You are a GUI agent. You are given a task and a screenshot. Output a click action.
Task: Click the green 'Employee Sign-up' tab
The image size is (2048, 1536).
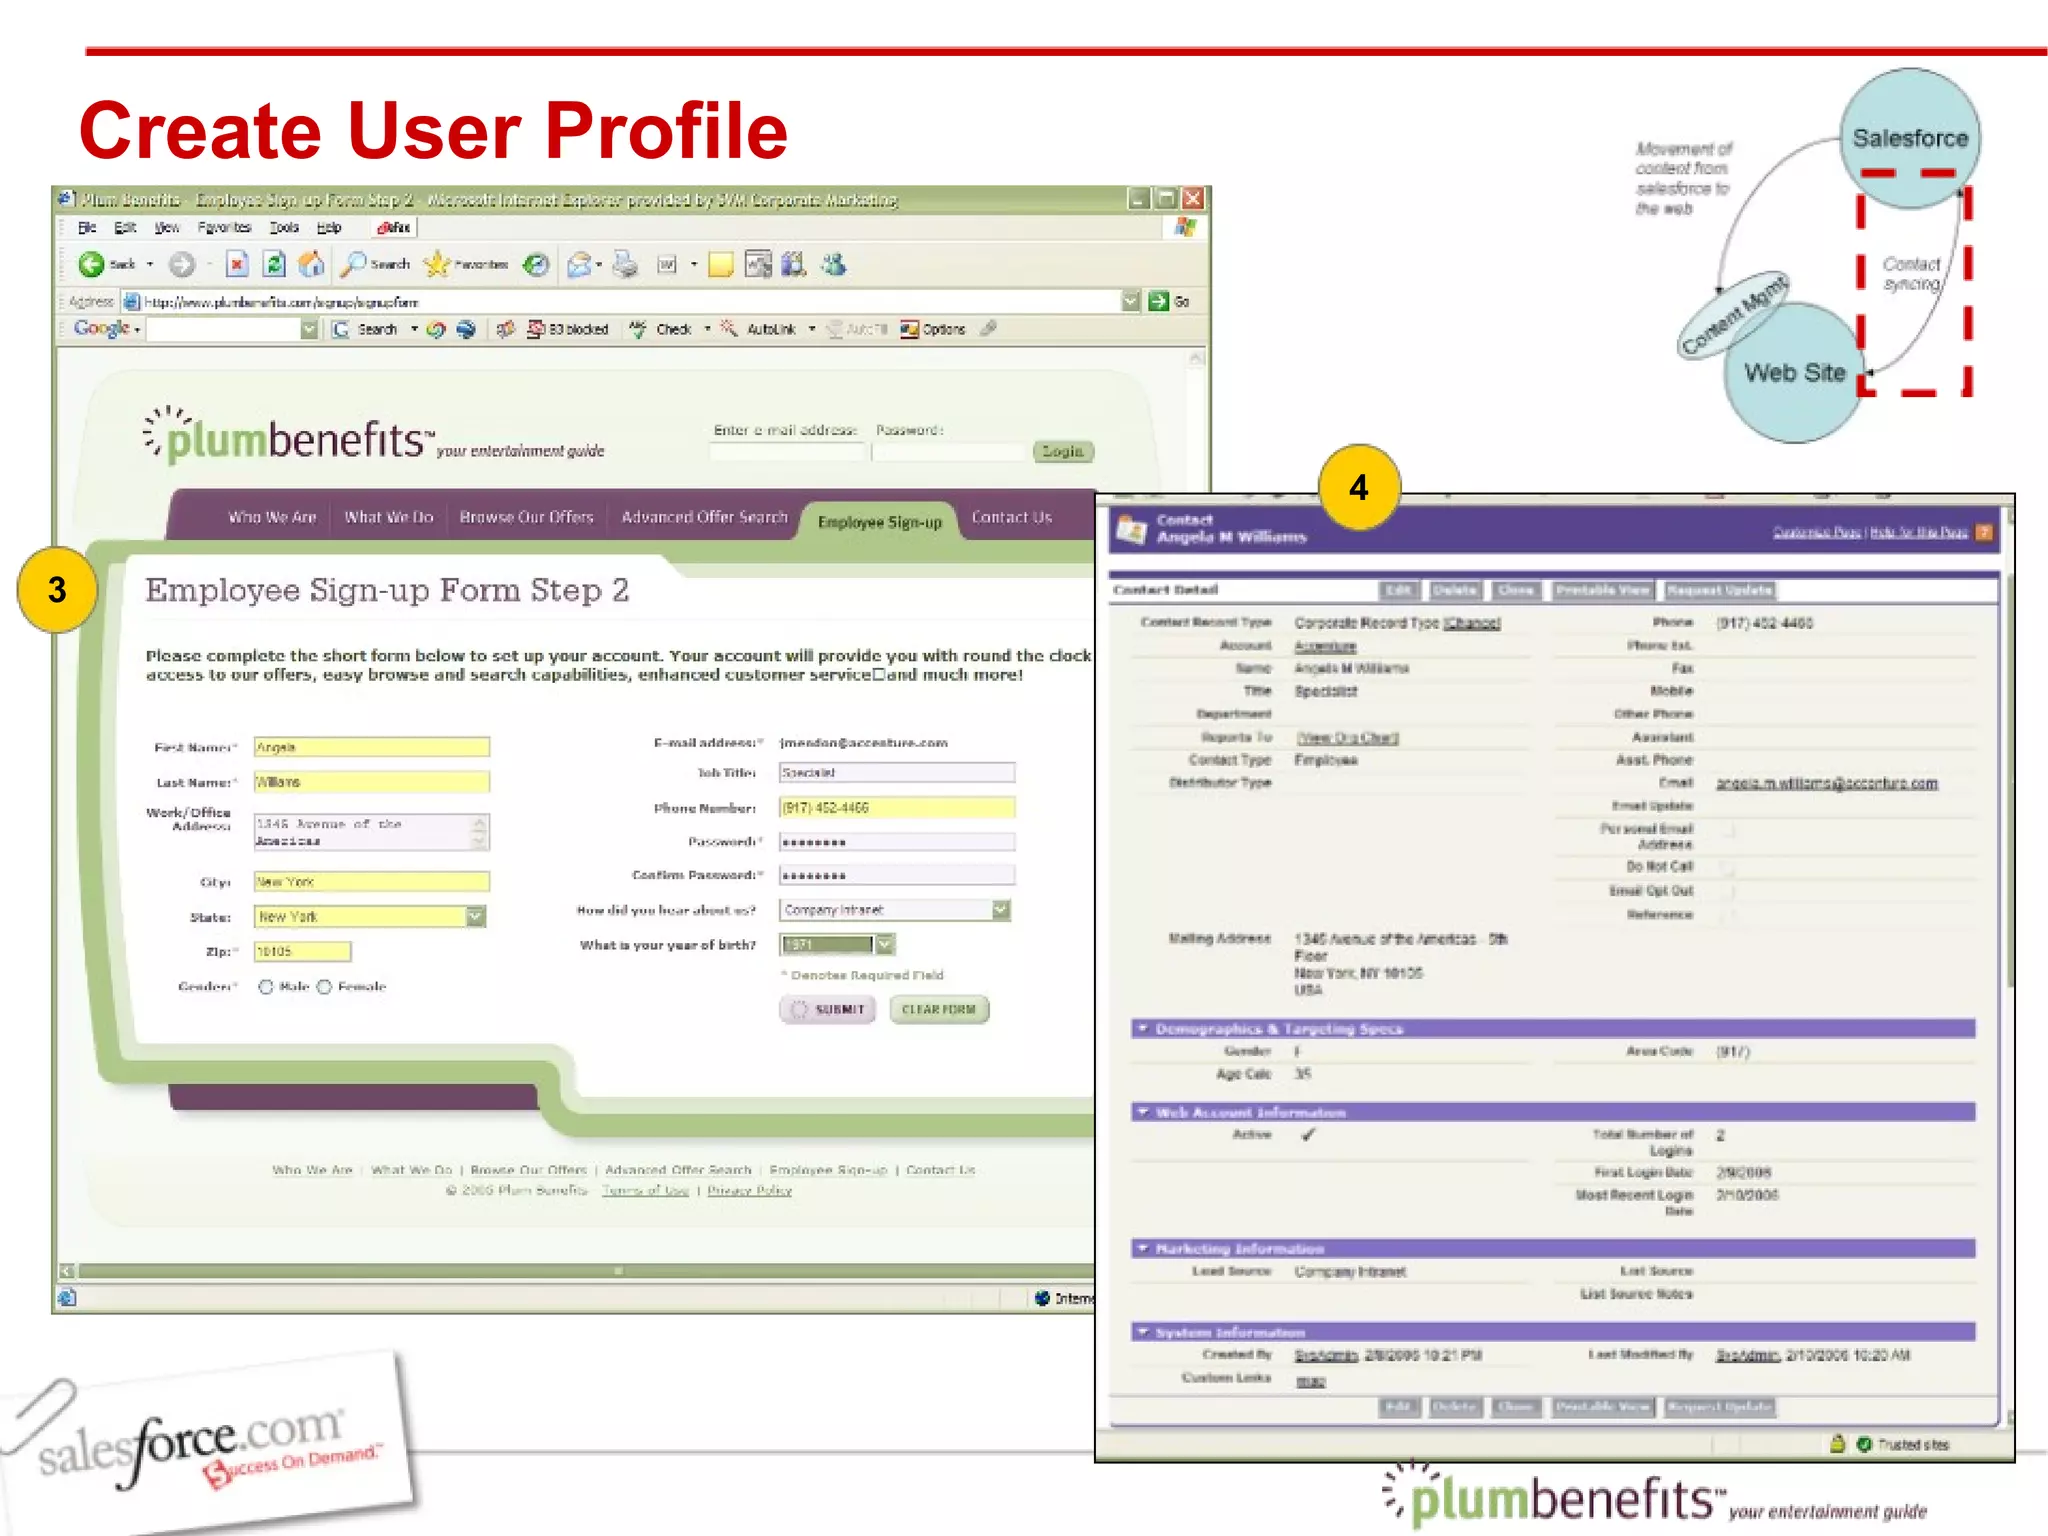tap(880, 522)
